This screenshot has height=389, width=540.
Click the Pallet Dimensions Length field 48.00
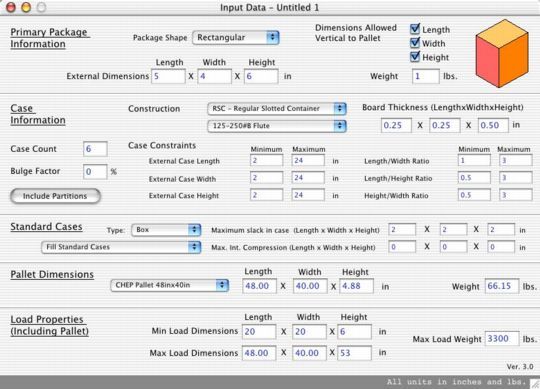pyautogui.click(x=259, y=286)
